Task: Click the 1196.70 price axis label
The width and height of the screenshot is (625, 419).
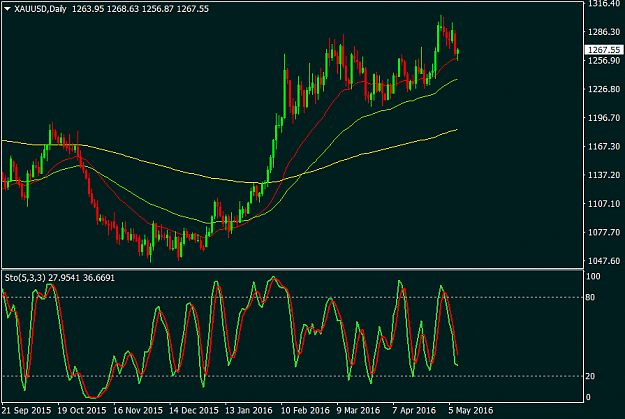Action: coord(604,118)
